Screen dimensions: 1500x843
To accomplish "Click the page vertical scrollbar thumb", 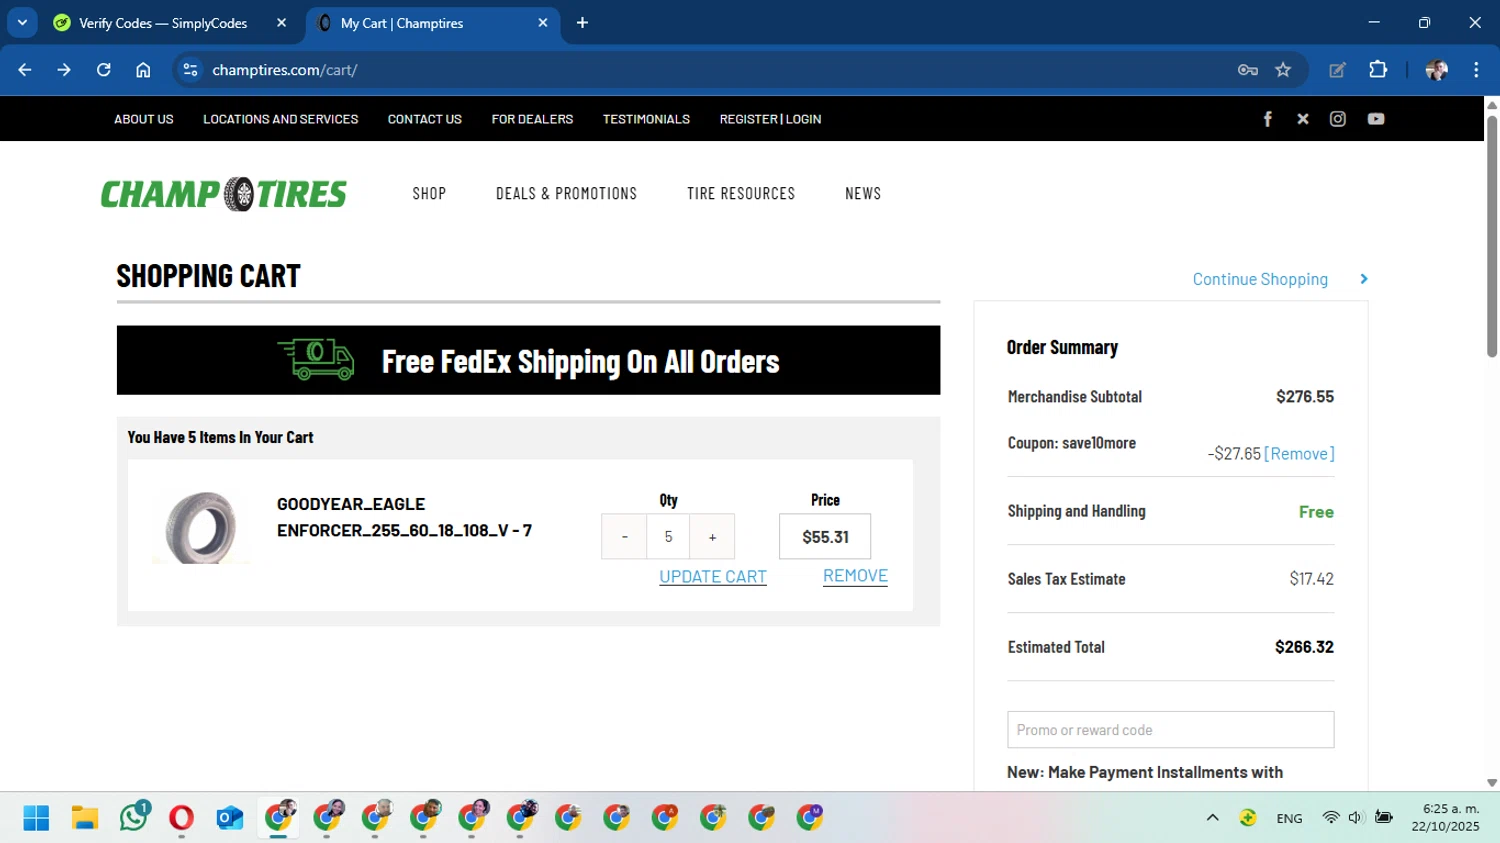I will tap(1492, 236).
